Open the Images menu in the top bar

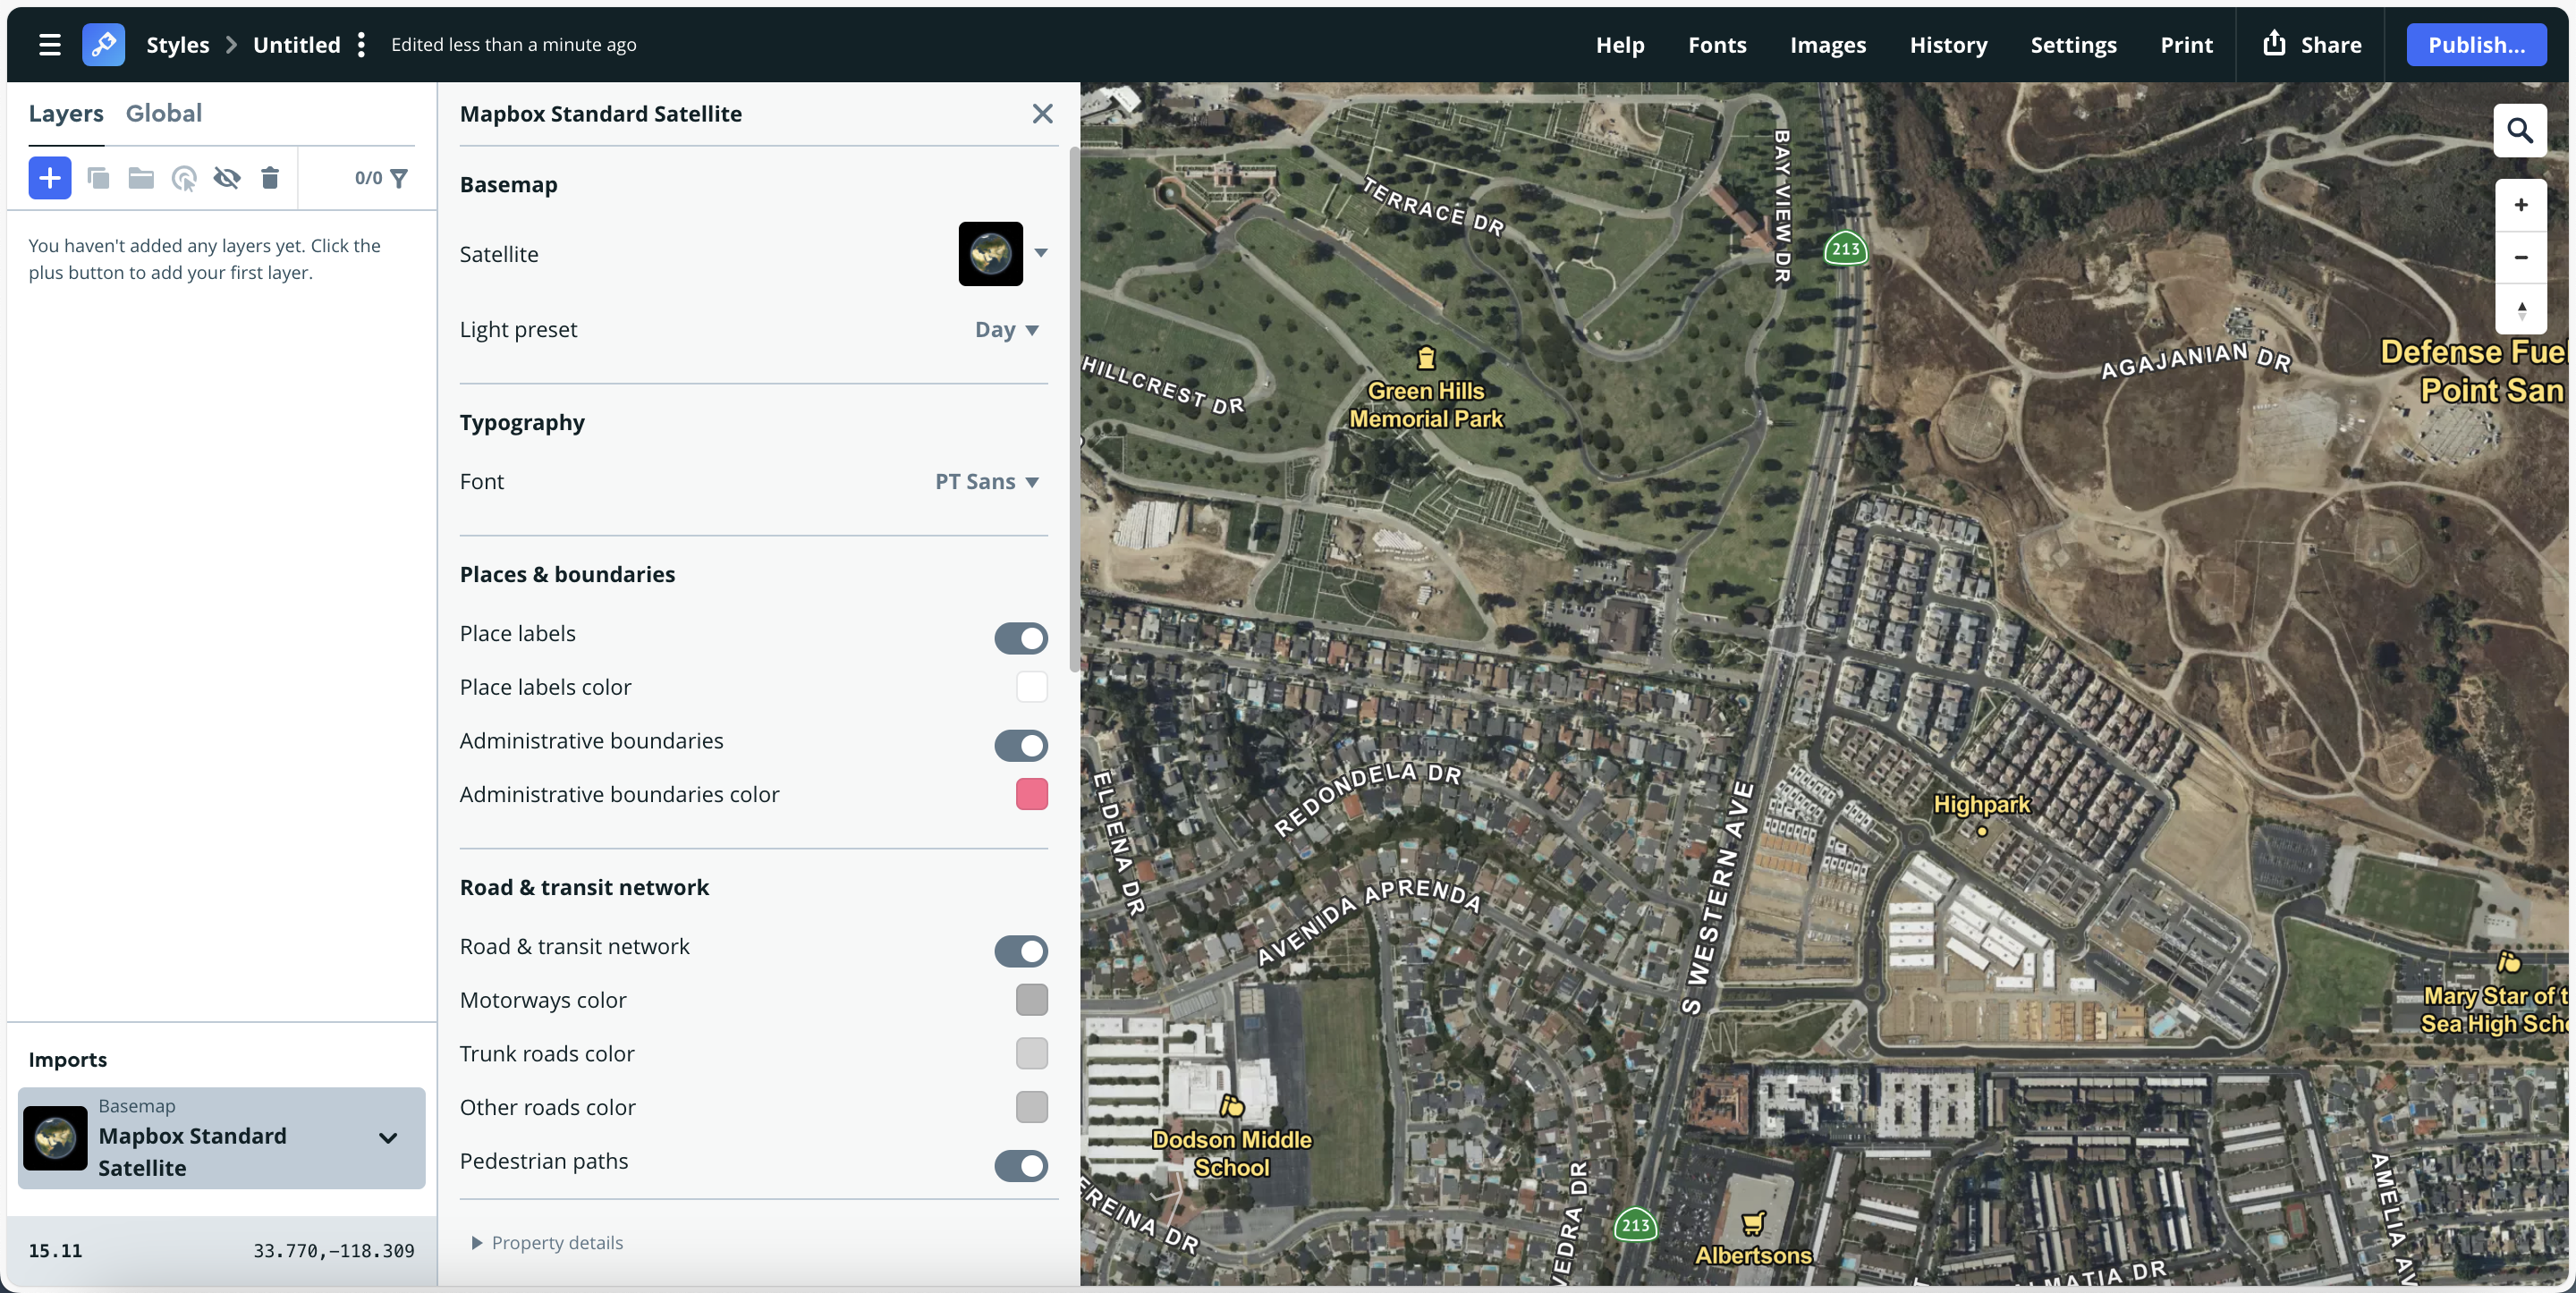click(x=1827, y=44)
